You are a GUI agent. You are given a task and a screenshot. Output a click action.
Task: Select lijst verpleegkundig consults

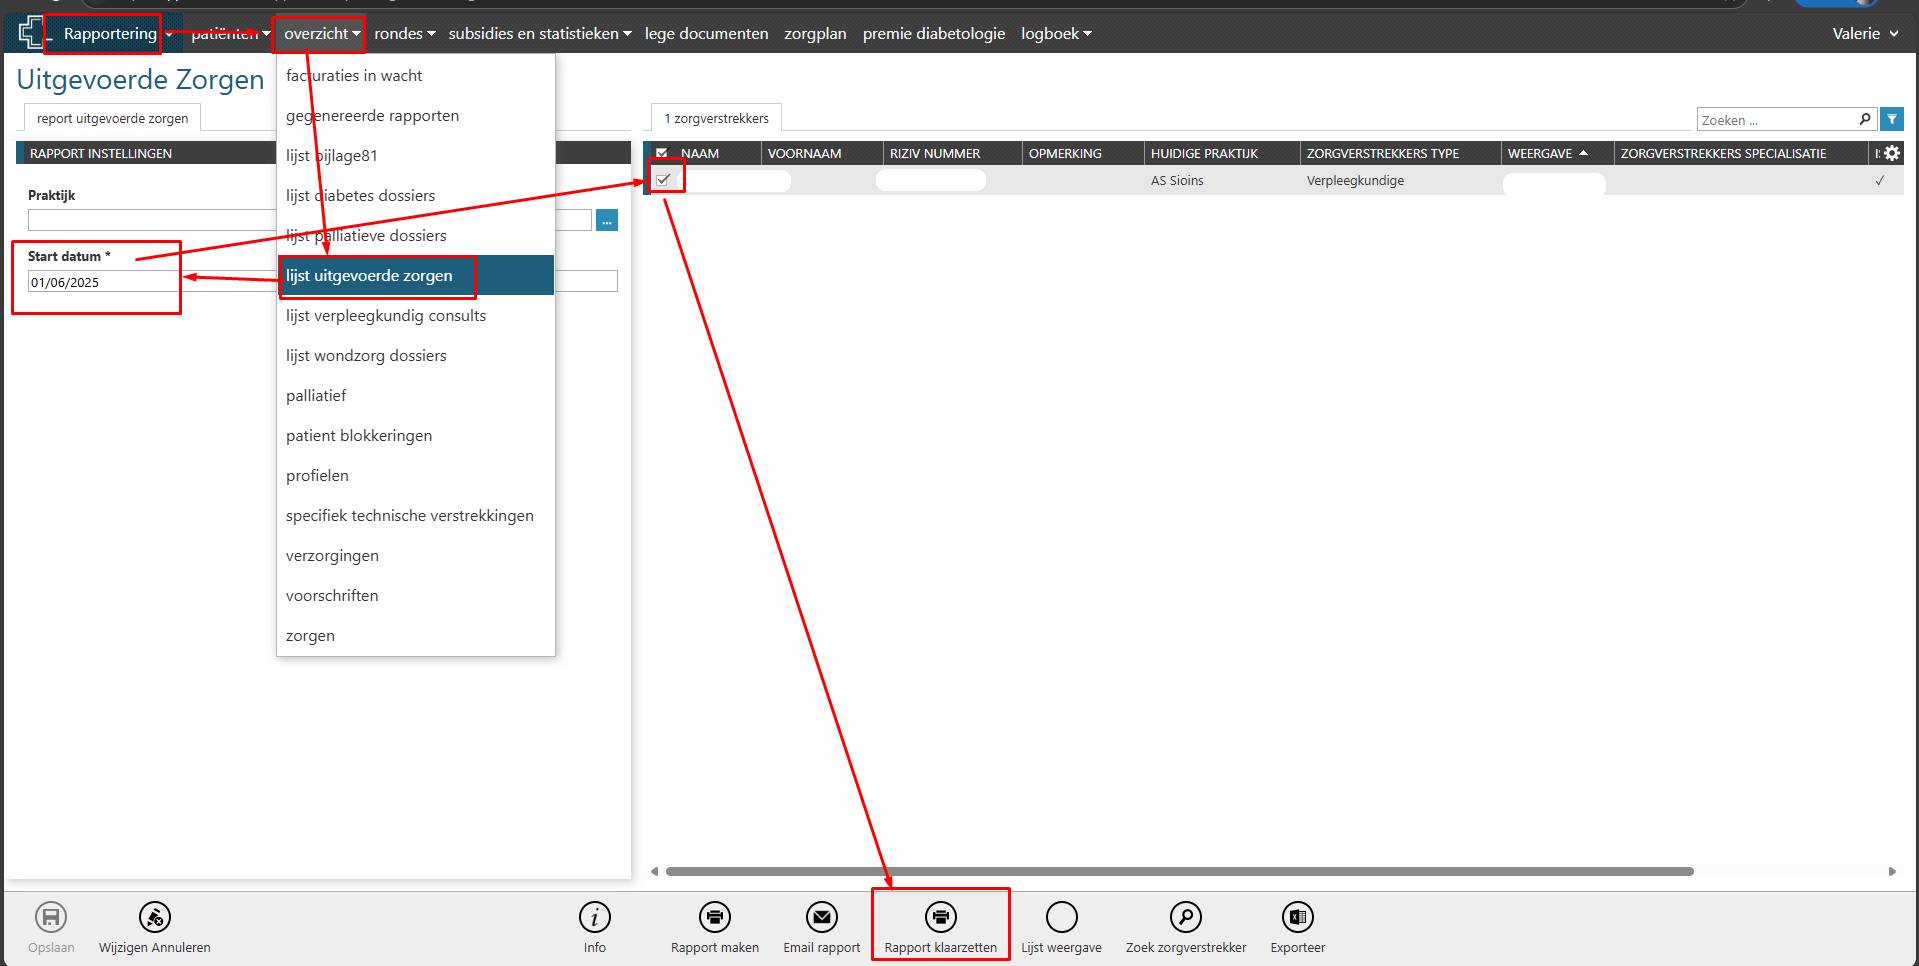pos(415,316)
